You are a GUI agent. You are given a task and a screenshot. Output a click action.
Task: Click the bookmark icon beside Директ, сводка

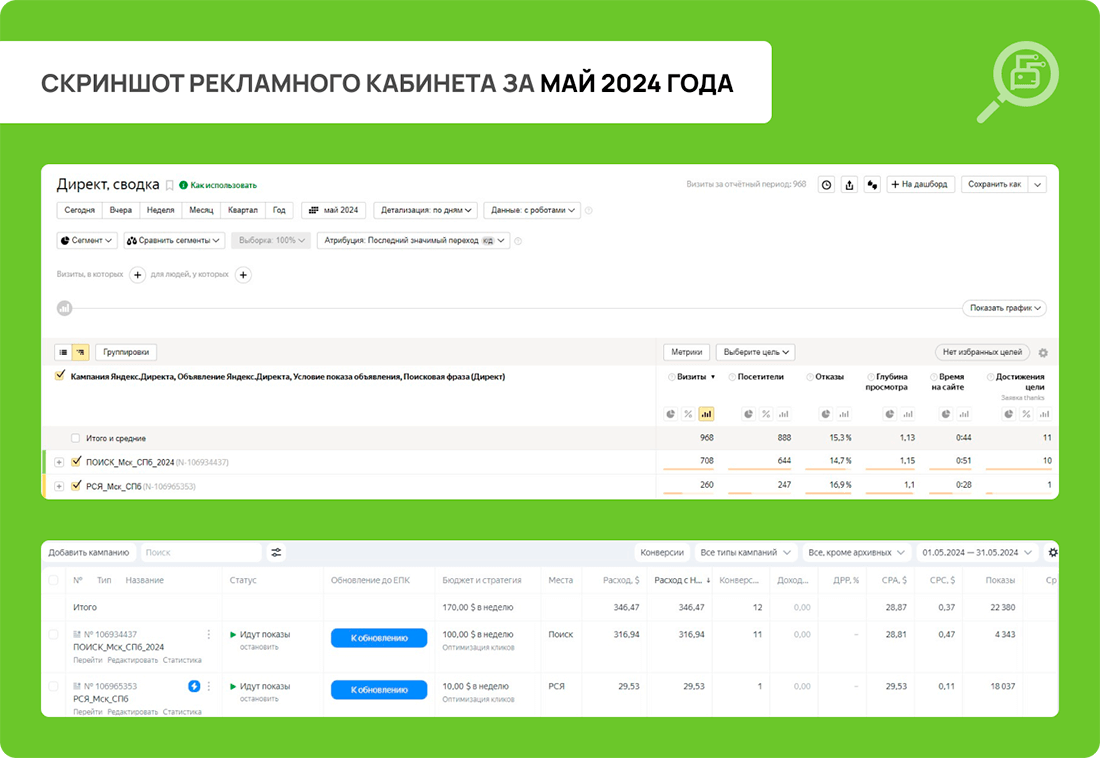pyautogui.click(x=169, y=185)
